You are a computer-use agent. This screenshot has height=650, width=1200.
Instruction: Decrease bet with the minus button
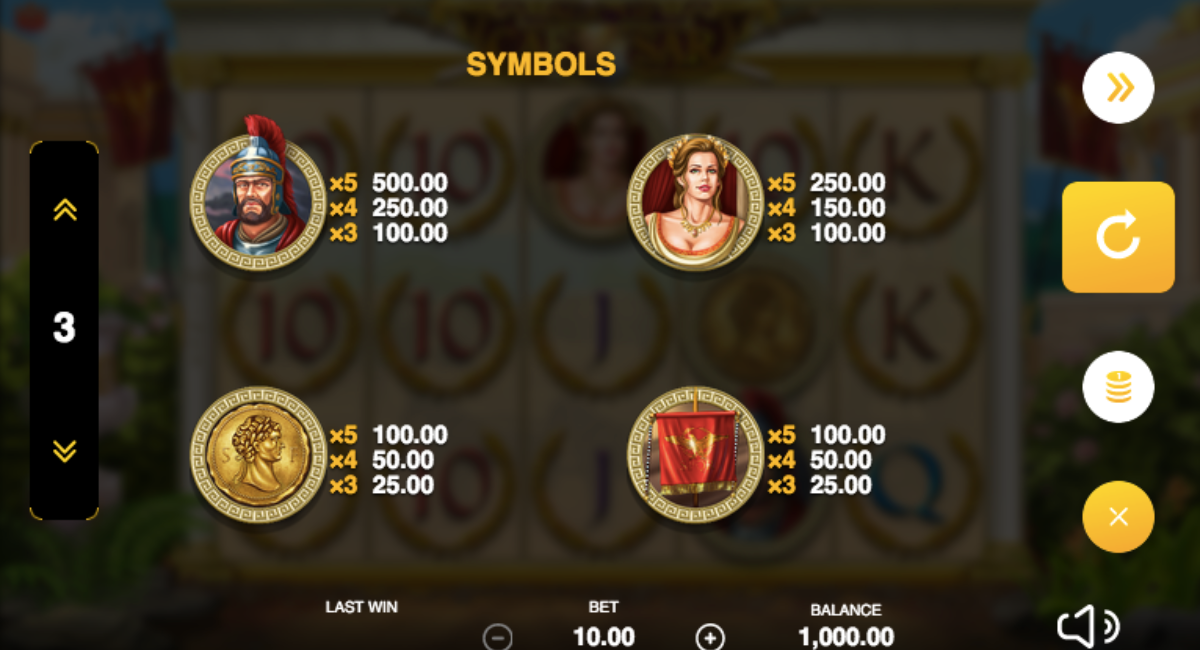[x=497, y=637]
